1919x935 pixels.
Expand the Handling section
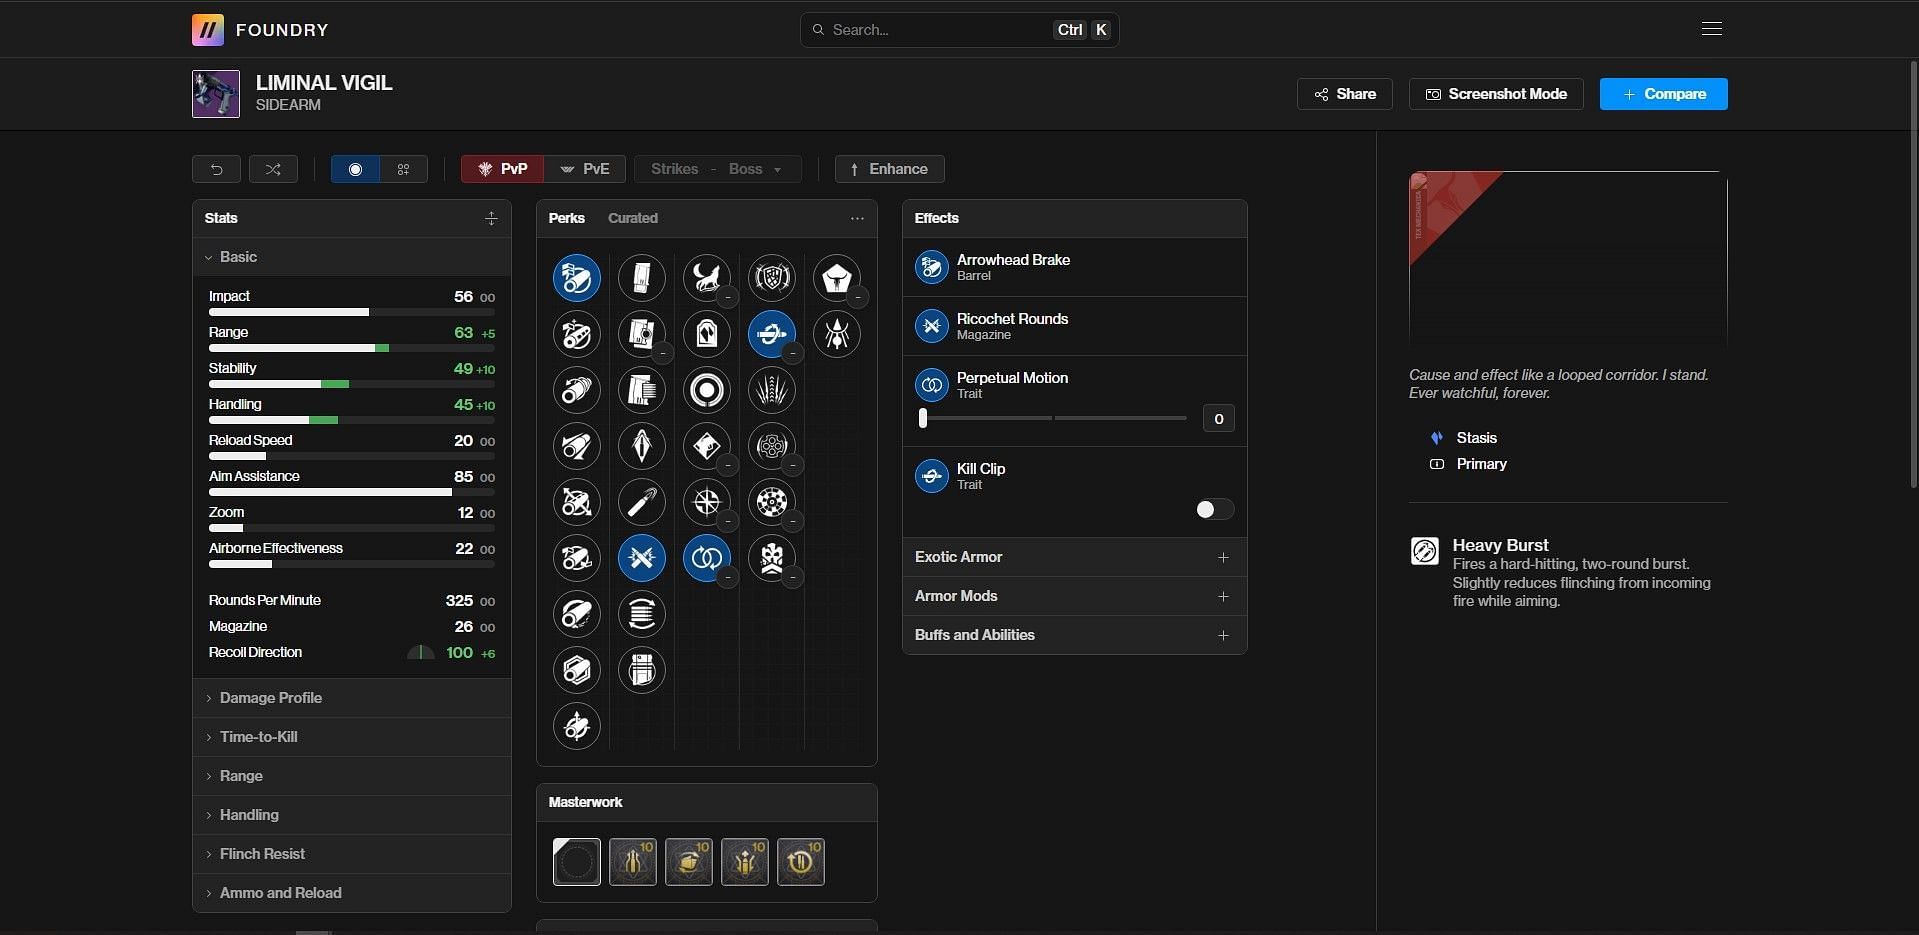click(x=351, y=815)
